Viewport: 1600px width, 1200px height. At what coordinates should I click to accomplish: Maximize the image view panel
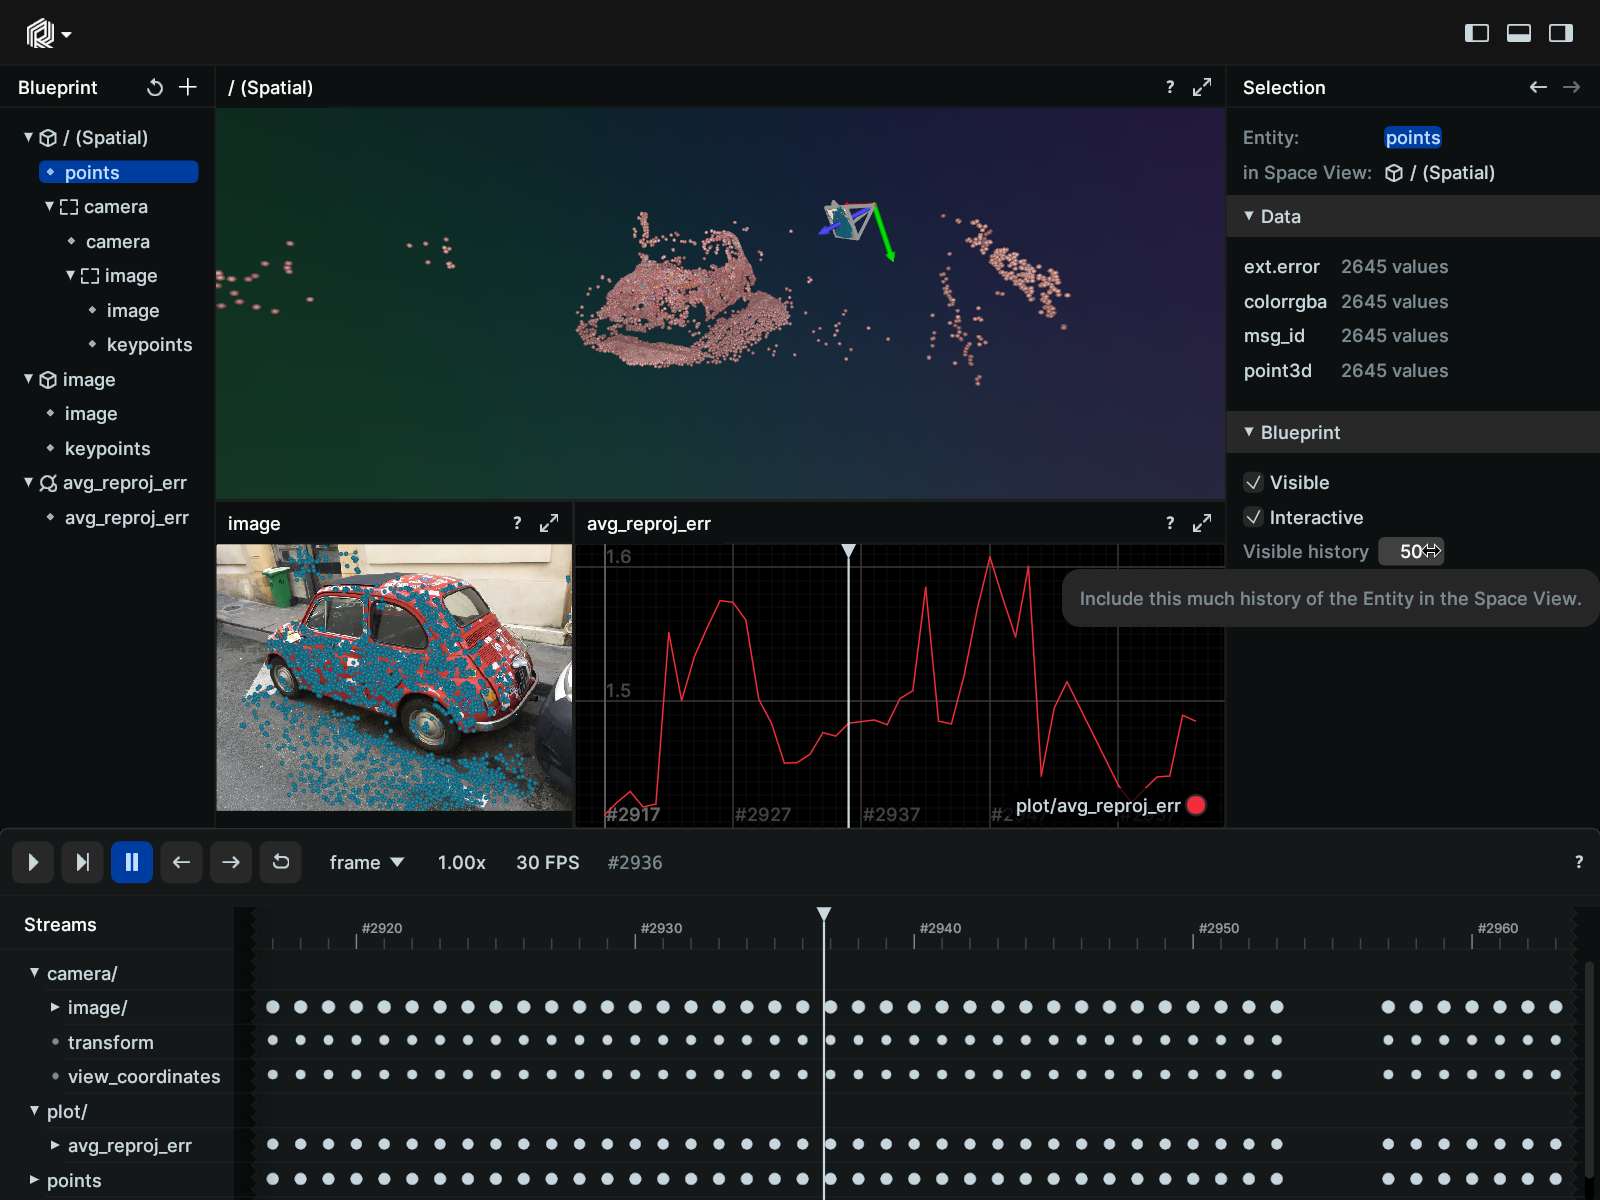pos(549,523)
